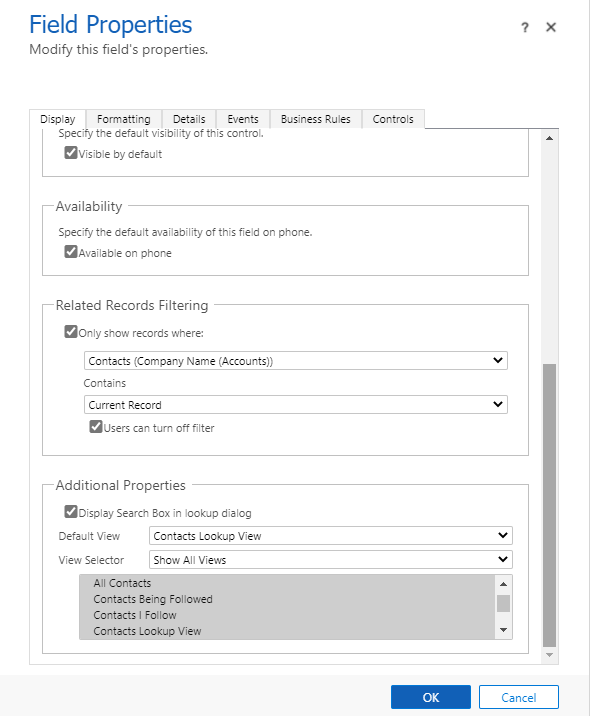Click the Cancel button
The height and width of the screenshot is (716, 590).
pyautogui.click(x=519, y=697)
